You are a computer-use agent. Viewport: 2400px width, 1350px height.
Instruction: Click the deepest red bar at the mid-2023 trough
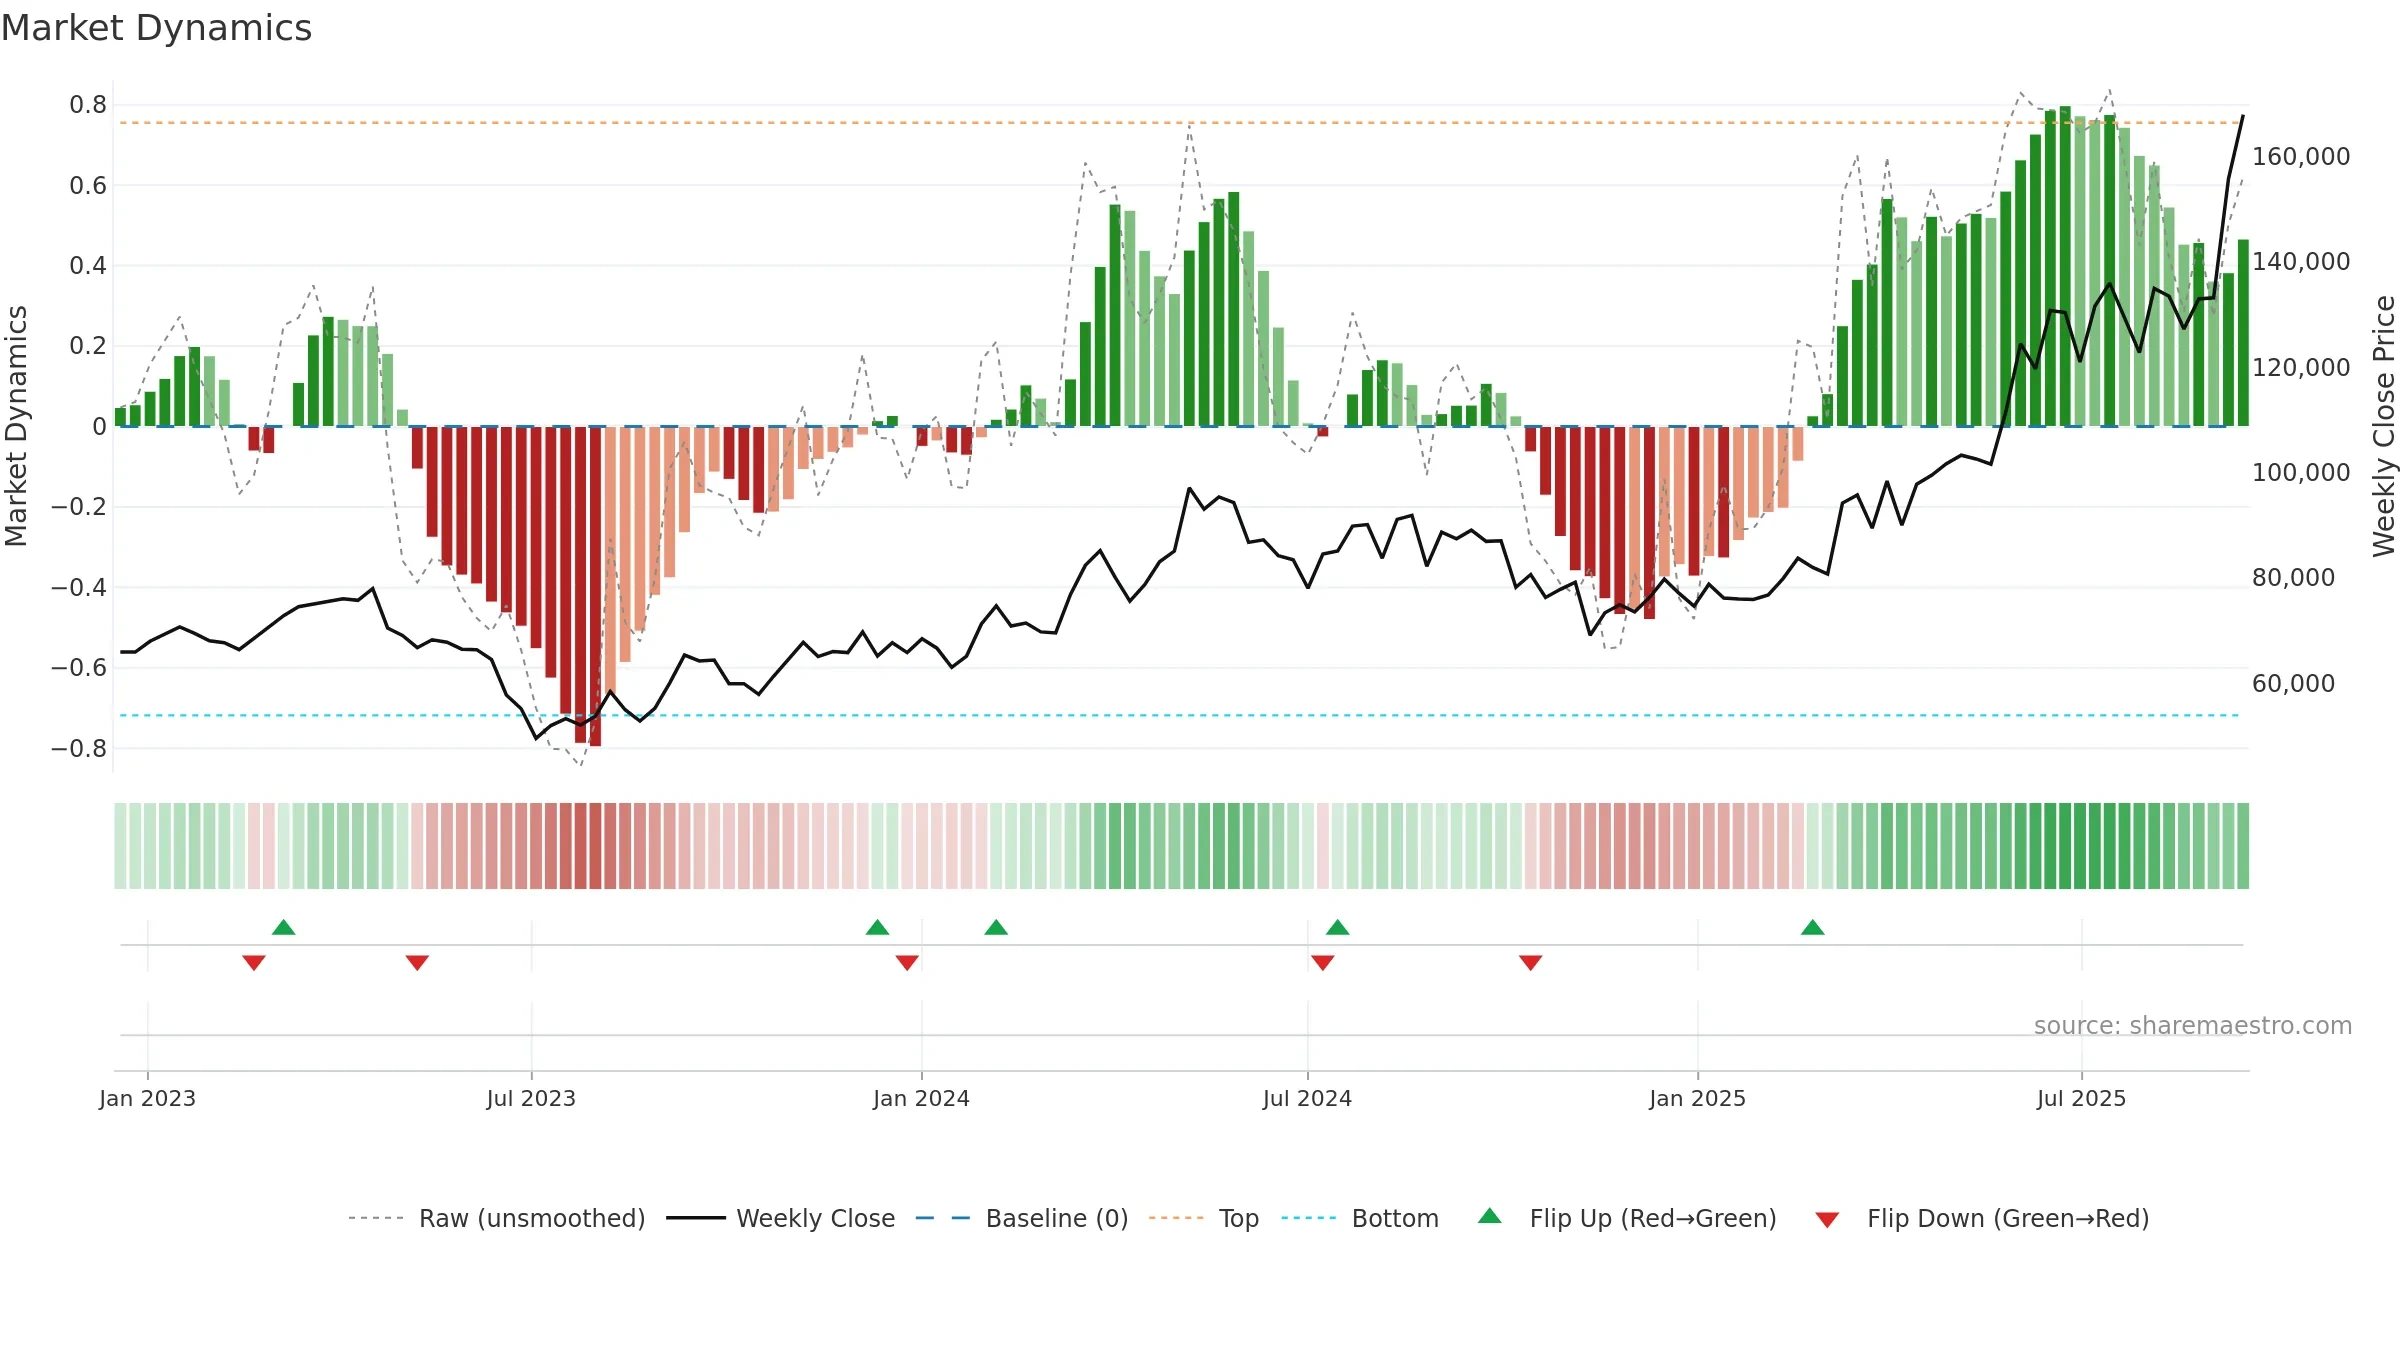pos(595,586)
